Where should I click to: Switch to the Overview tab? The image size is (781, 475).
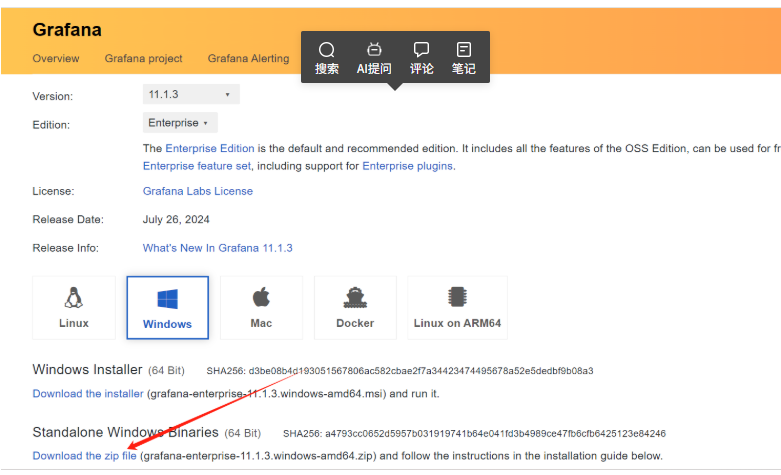point(56,58)
